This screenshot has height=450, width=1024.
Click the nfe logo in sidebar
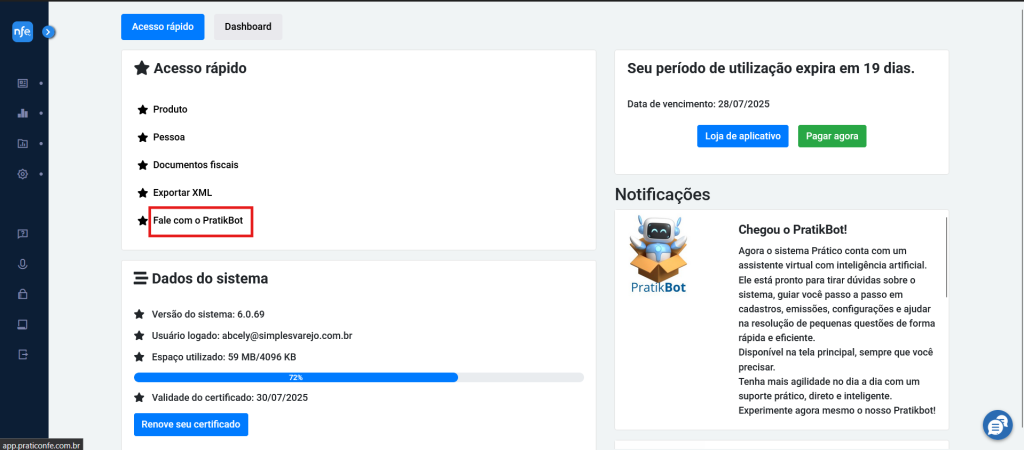[22, 31]
